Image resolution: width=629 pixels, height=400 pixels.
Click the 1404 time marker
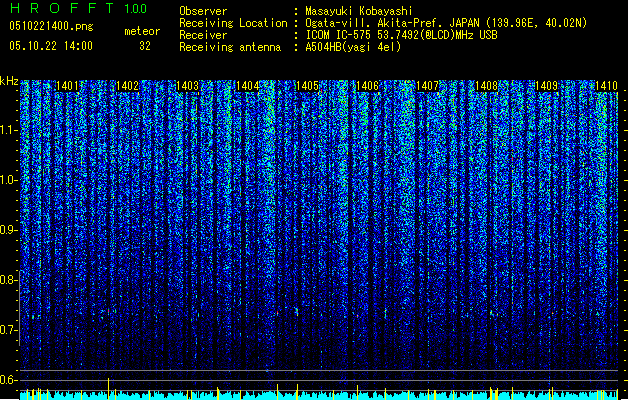pyautogui.click(x=248, y=86)
